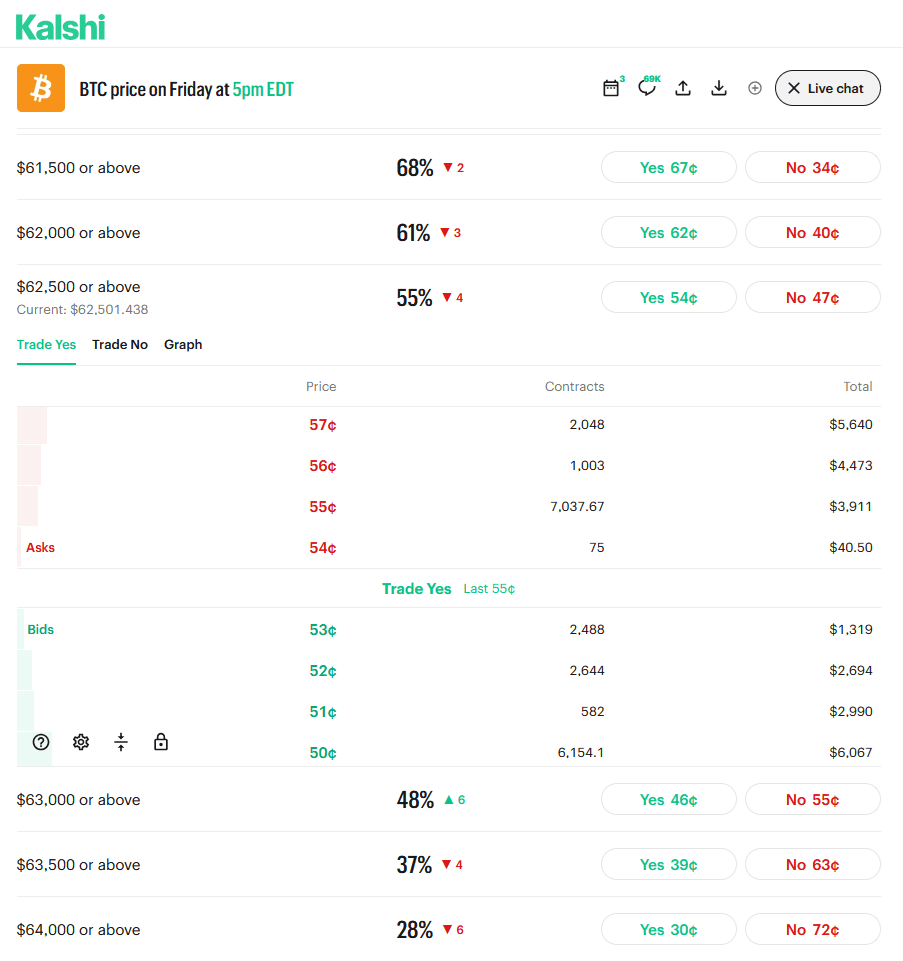
Task: Click the $40.50 total value
Action: [x=850, y=547]
